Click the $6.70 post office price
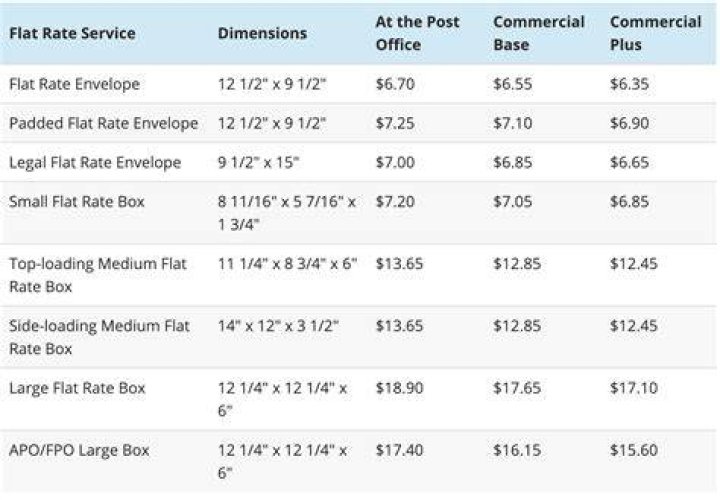Image resolution: width=720 pixels, height=500 pixels. click(x=395, y=84)
